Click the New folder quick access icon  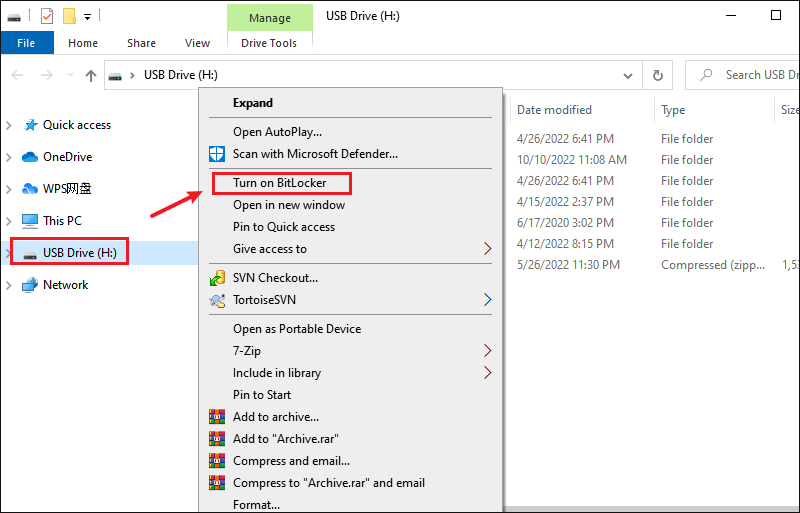coord(69,16)
